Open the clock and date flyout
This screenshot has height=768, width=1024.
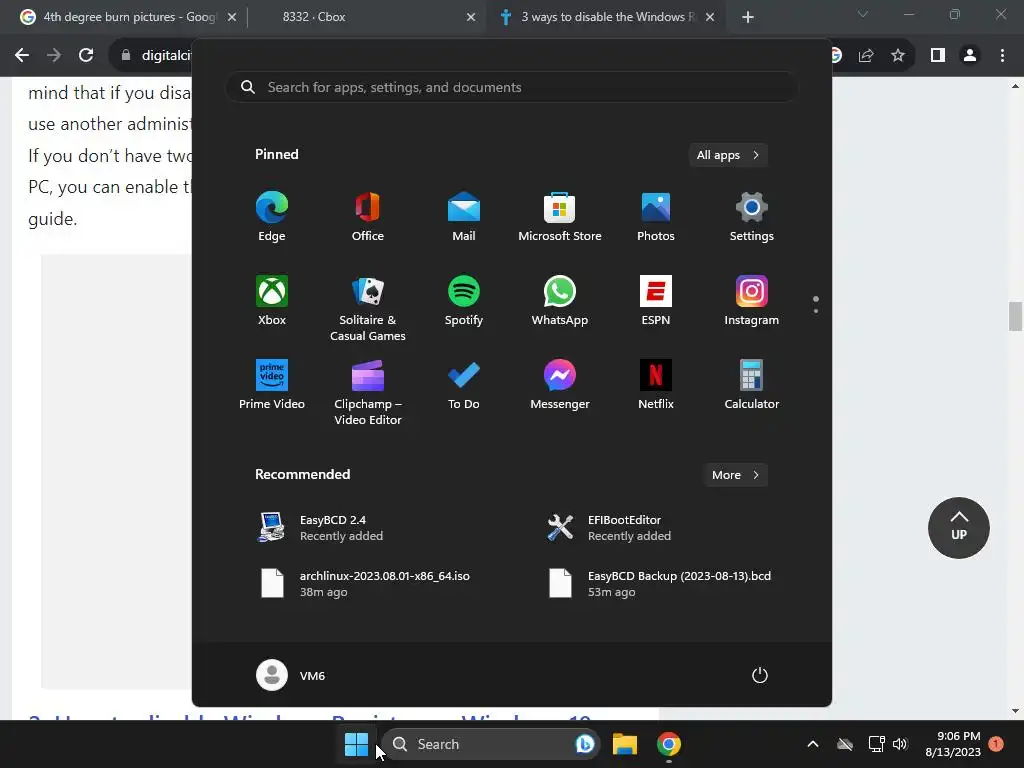pyautogui.click(x=953, y=744)
